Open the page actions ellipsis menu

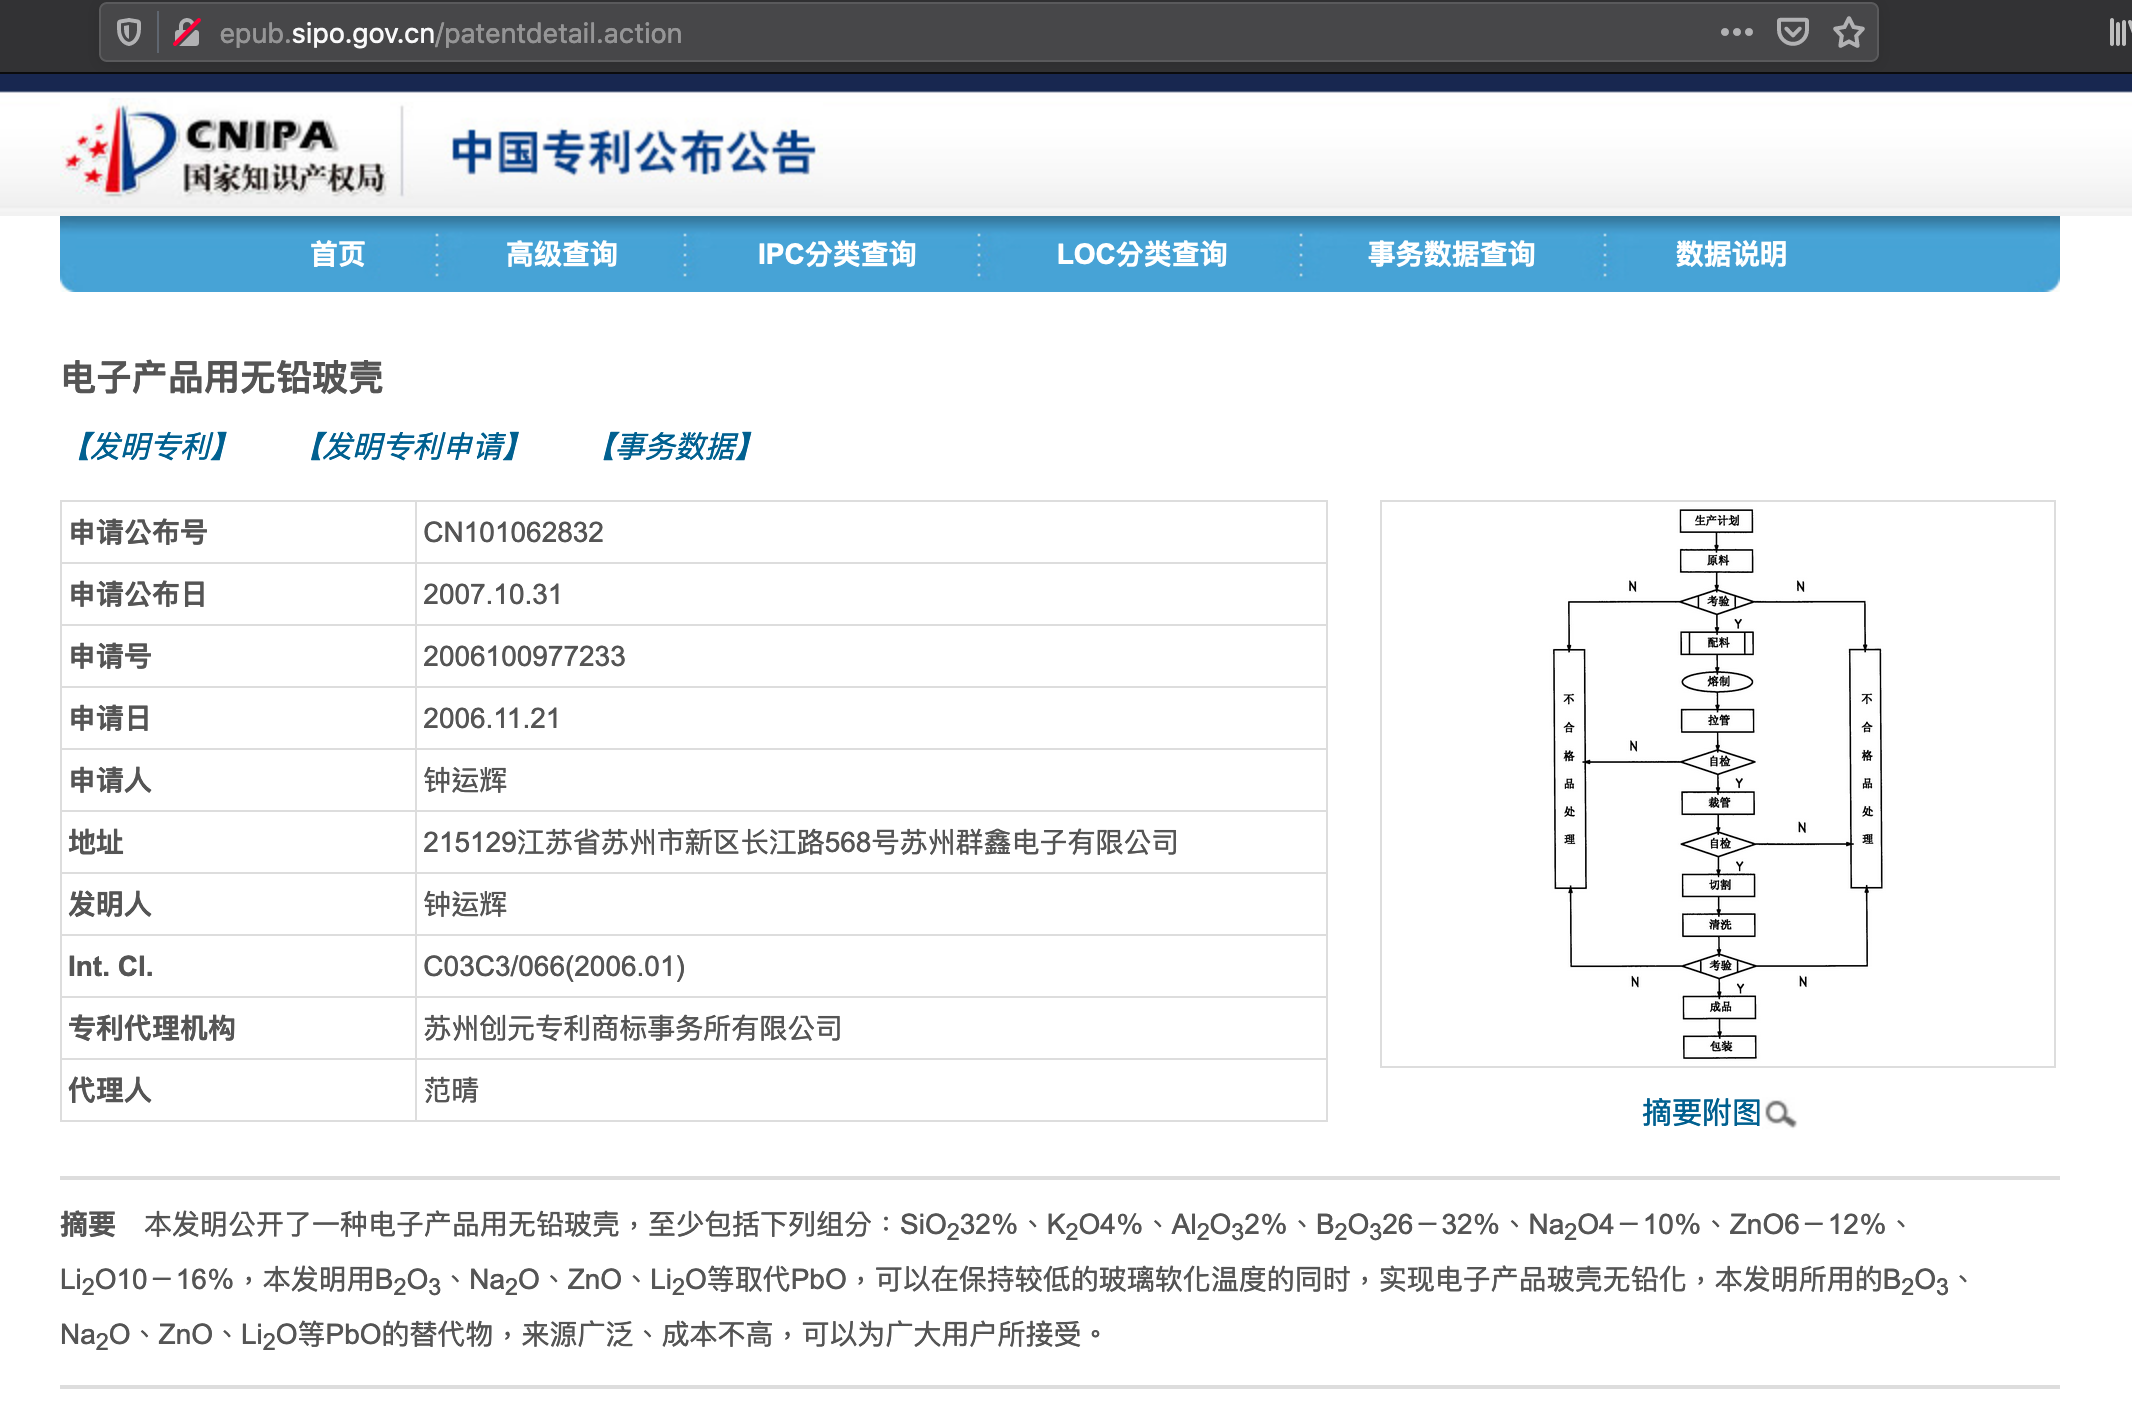[1736, 32]
